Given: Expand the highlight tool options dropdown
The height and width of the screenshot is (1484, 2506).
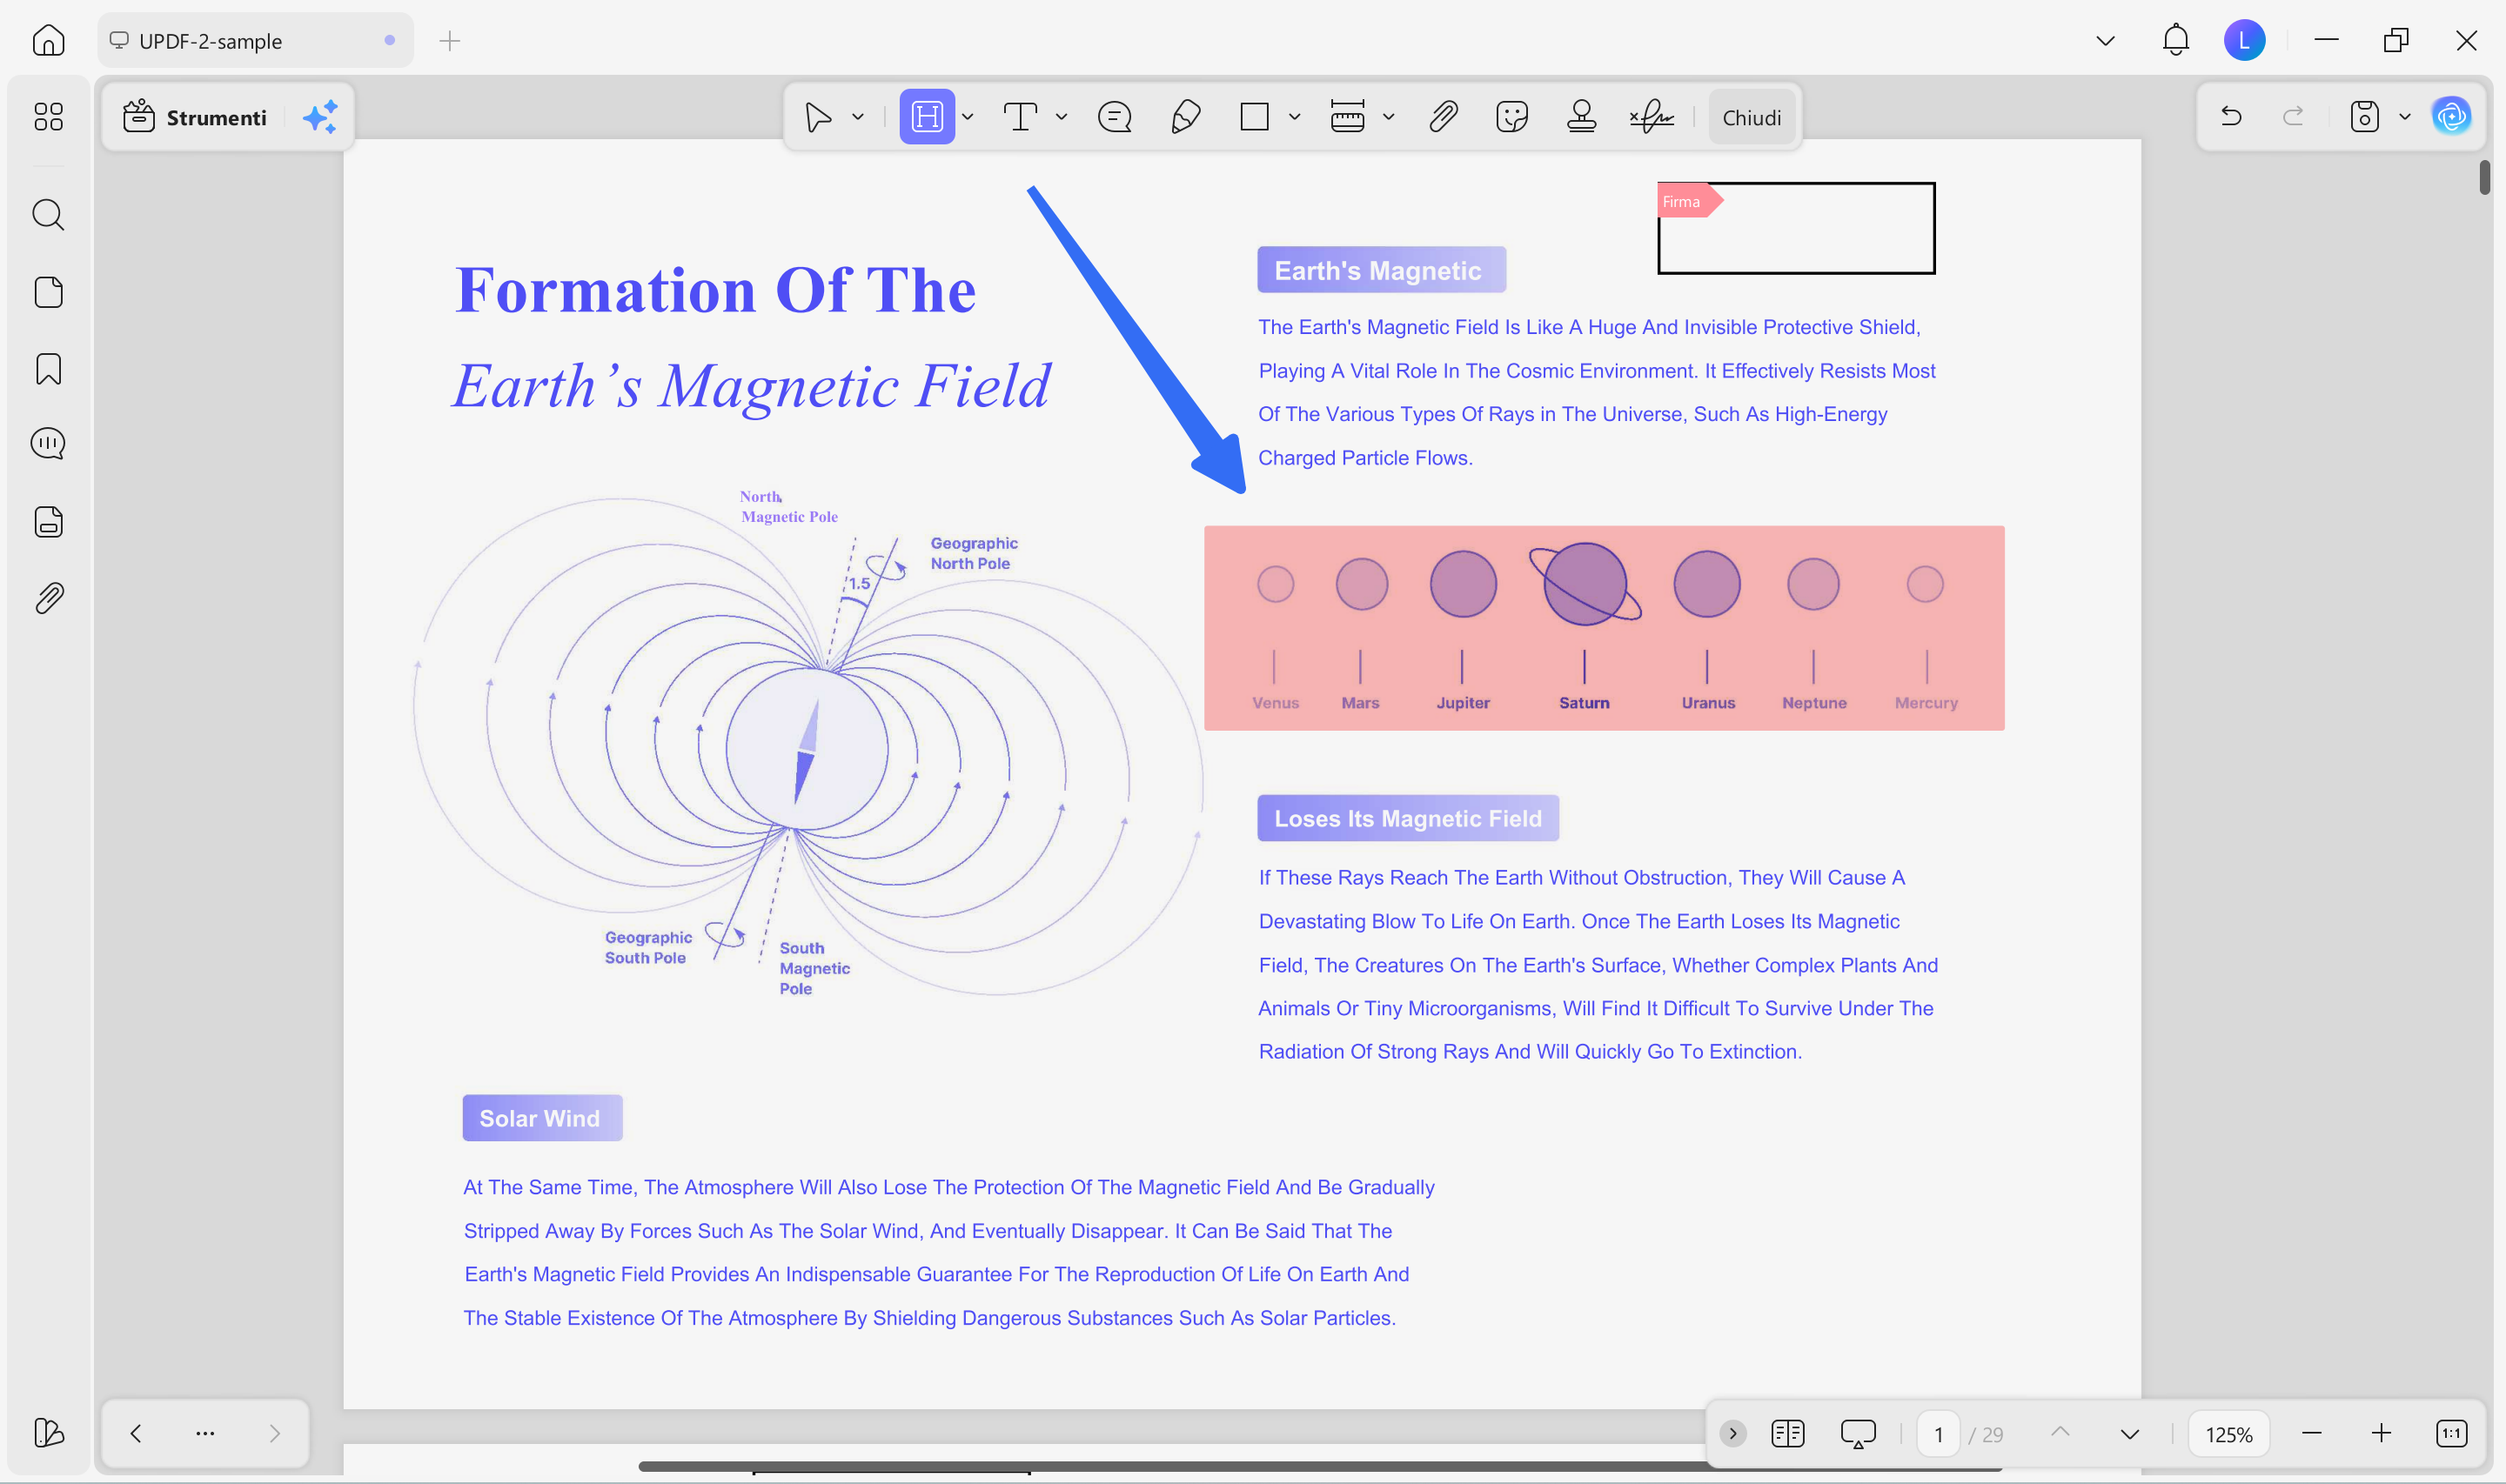Looking at the screenshot, I should click(968, 117).
